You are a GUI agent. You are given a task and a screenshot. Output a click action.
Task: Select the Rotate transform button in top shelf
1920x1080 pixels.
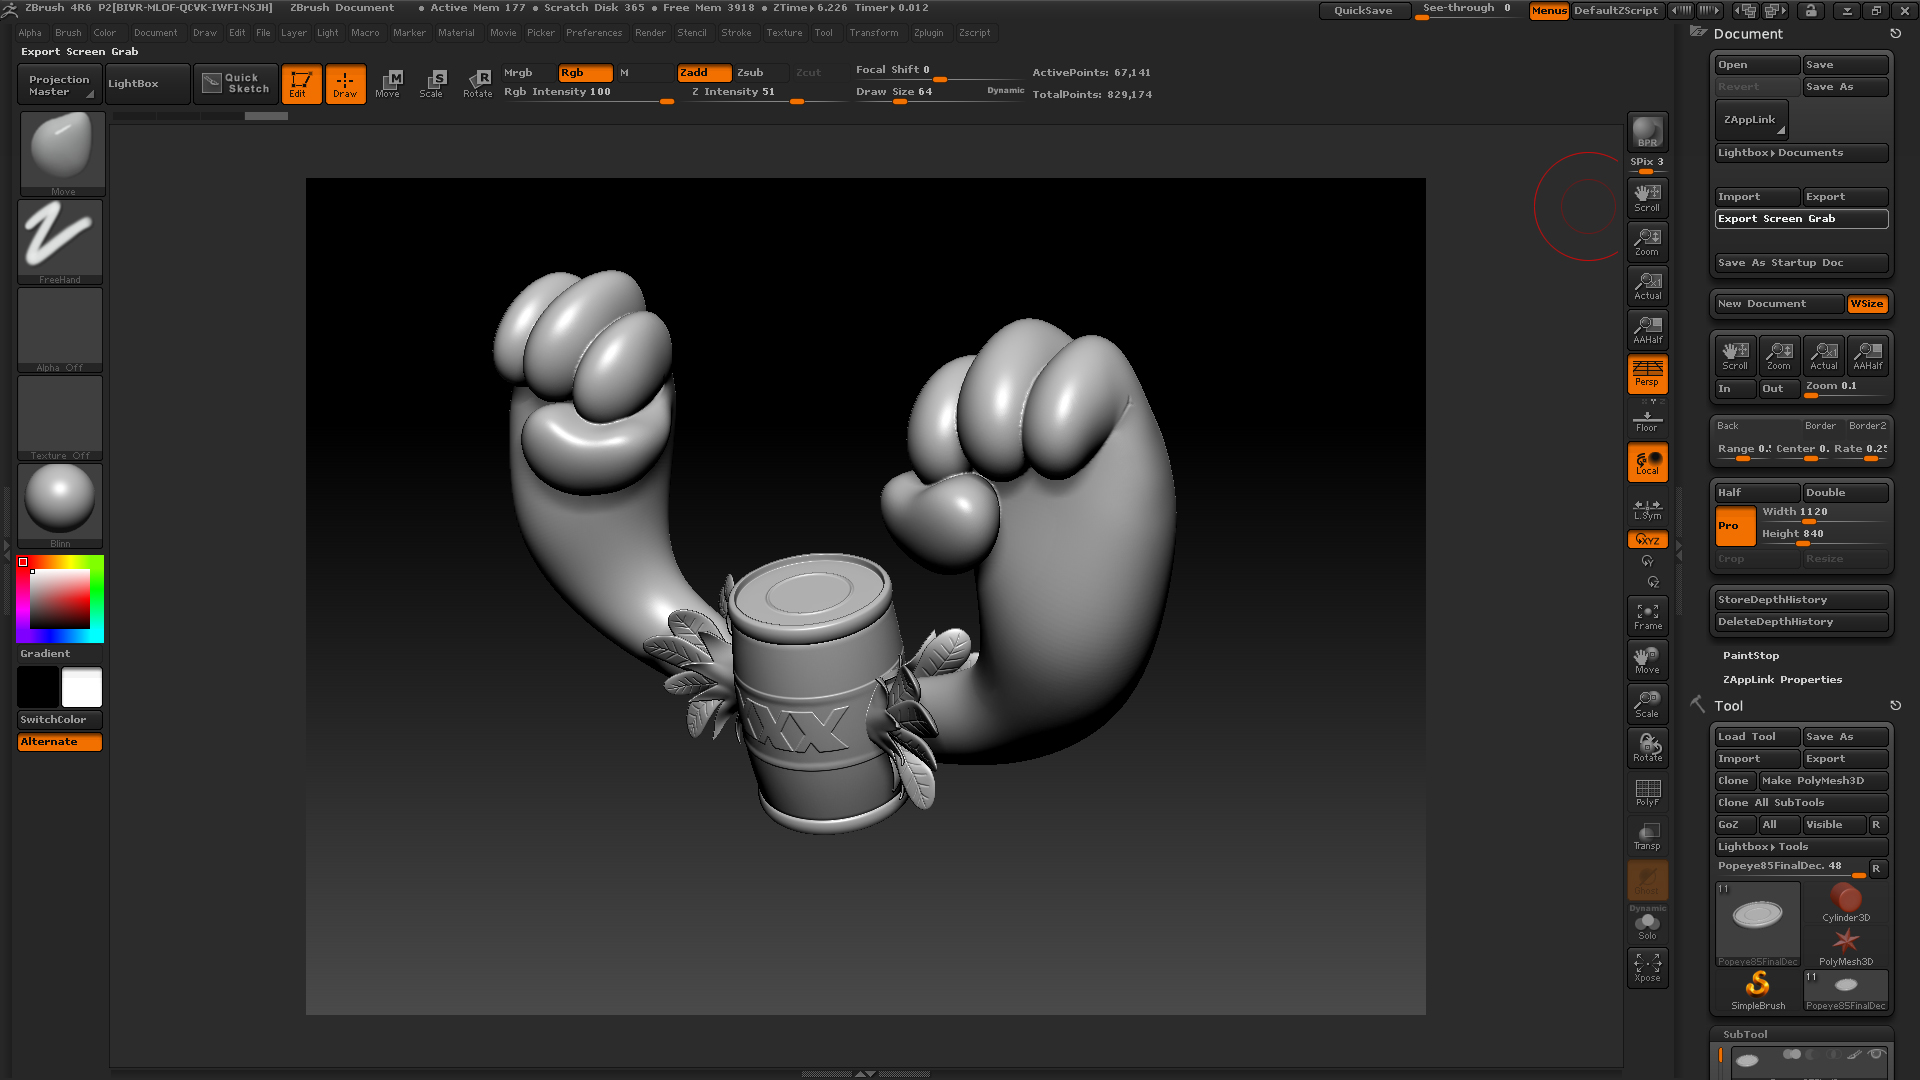point(477,84)
